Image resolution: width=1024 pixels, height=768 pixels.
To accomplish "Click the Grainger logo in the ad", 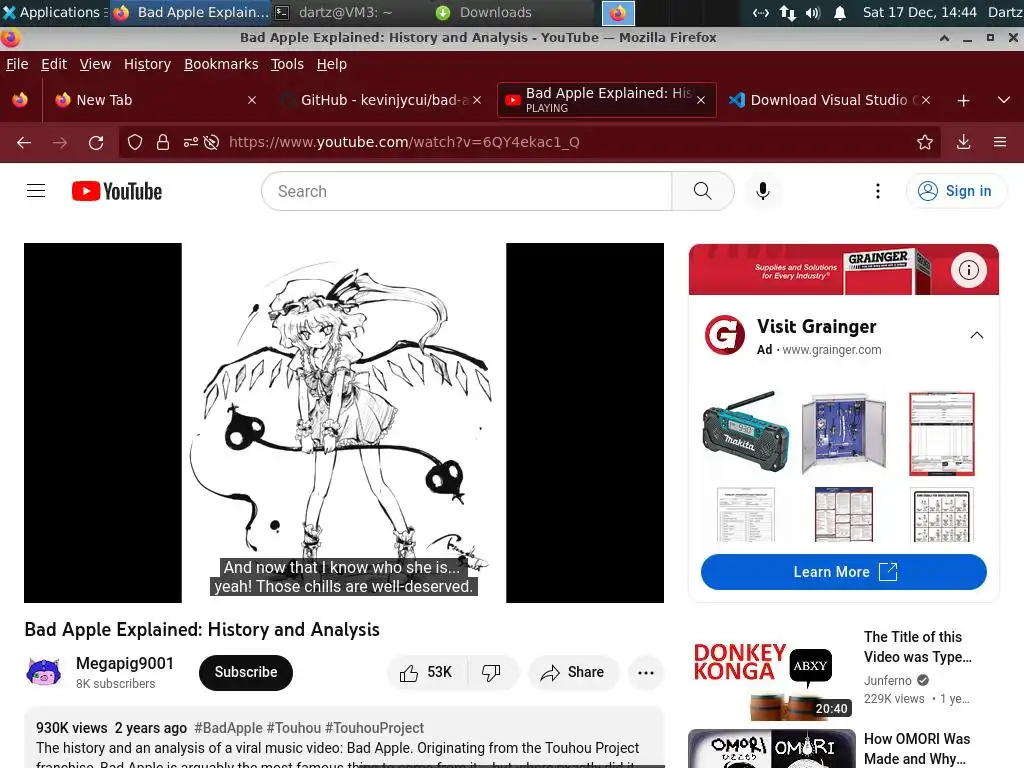I will tap(725, 334).
